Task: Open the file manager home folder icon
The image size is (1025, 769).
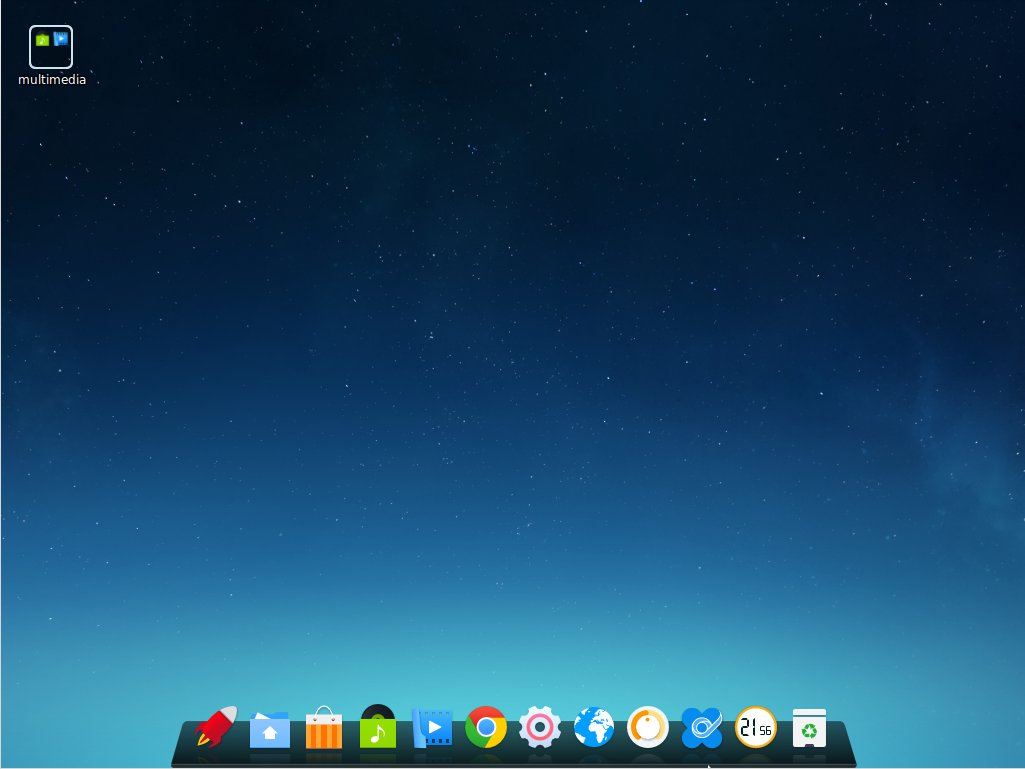Action: tap(269, 728)
